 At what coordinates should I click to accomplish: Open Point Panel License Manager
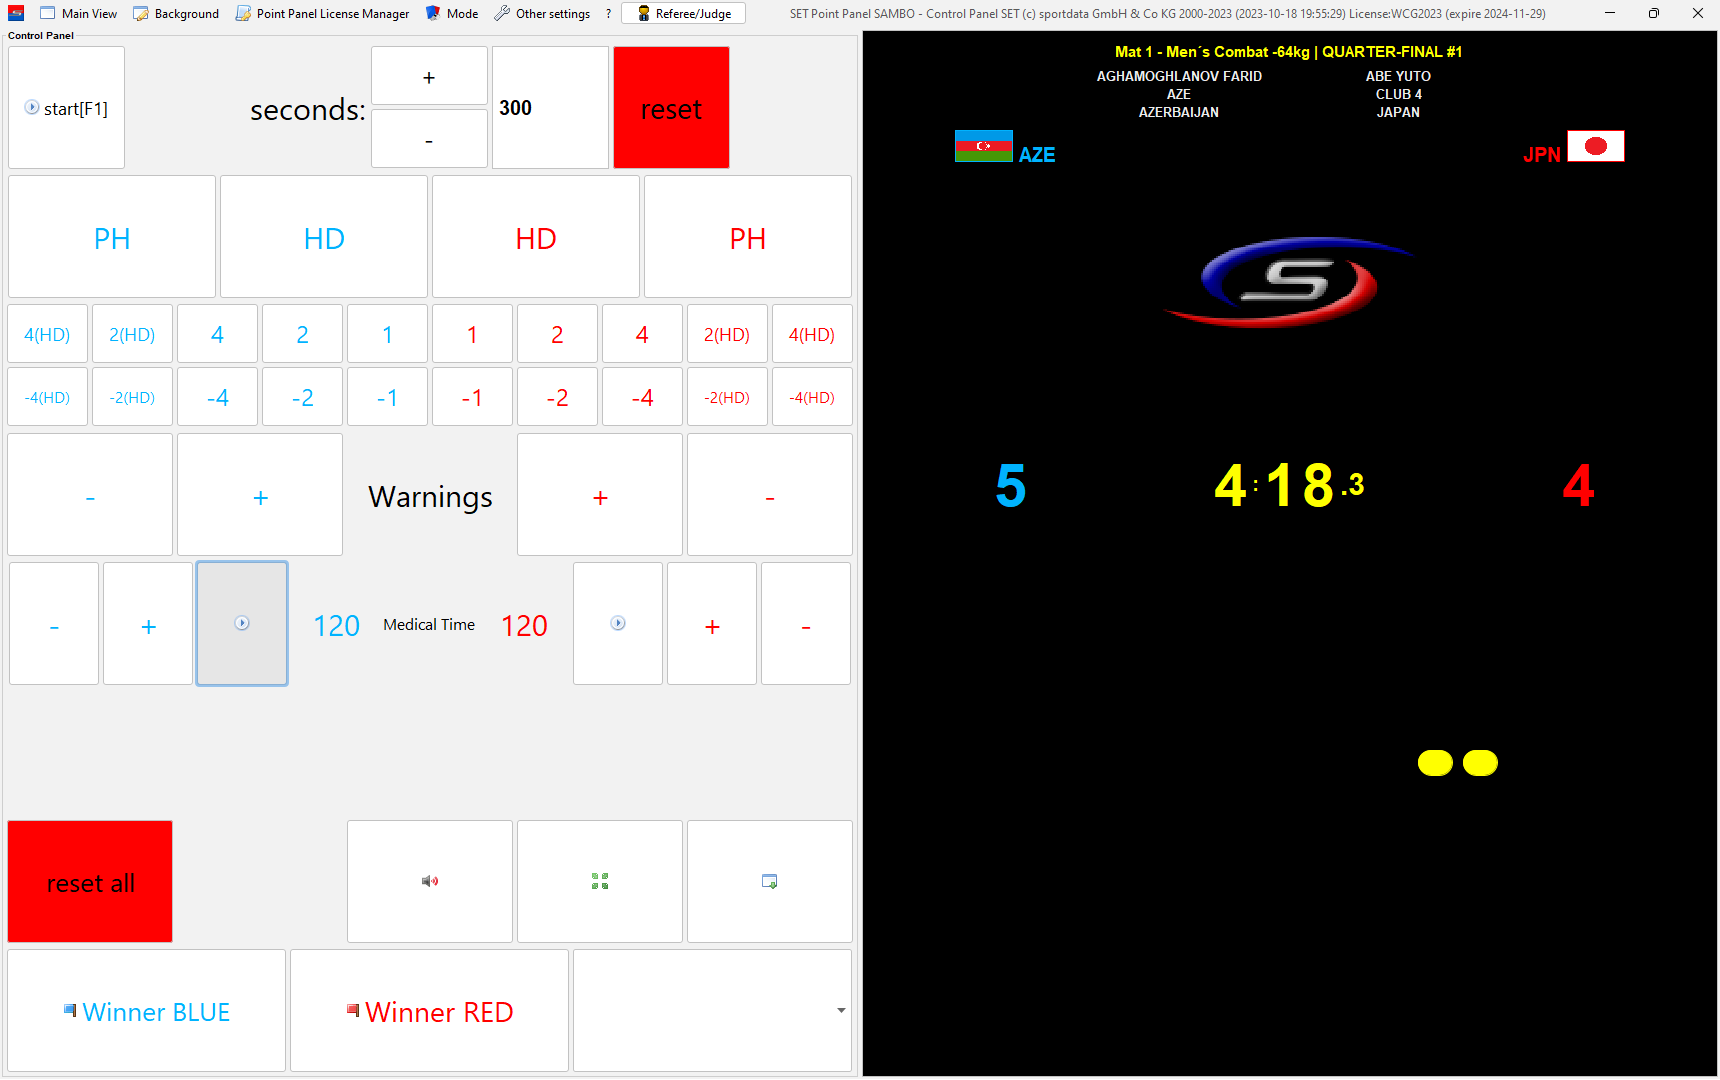point(322,13)
